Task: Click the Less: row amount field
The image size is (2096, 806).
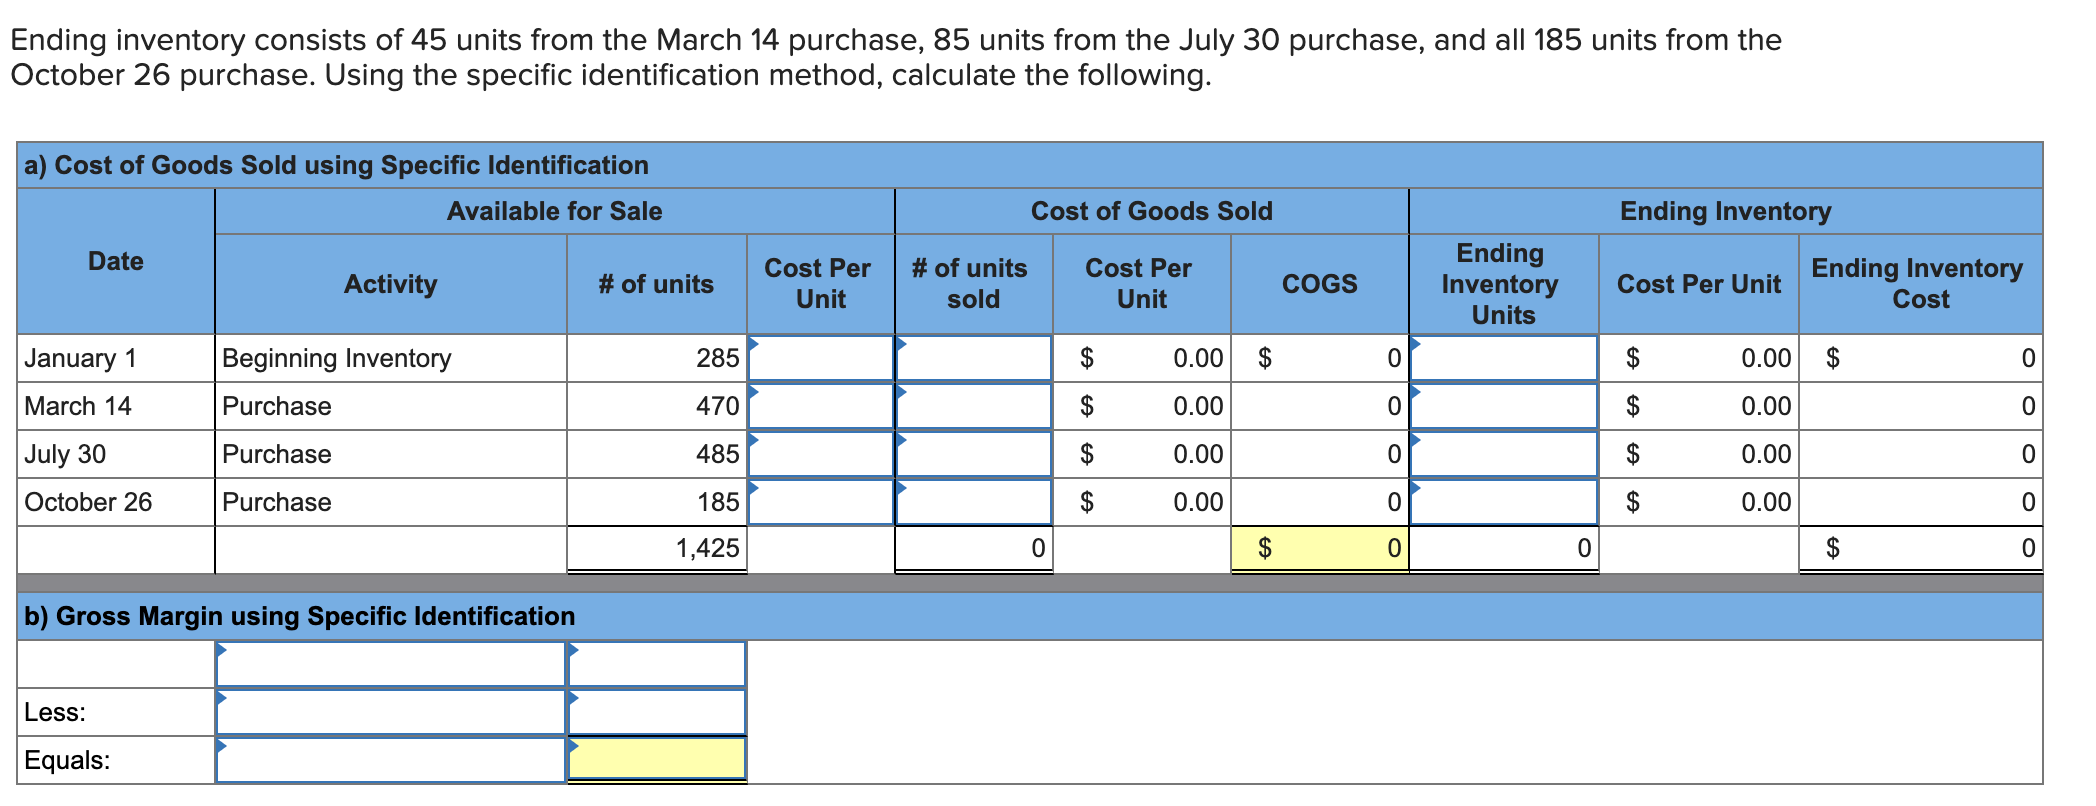Action: point(657,712)
